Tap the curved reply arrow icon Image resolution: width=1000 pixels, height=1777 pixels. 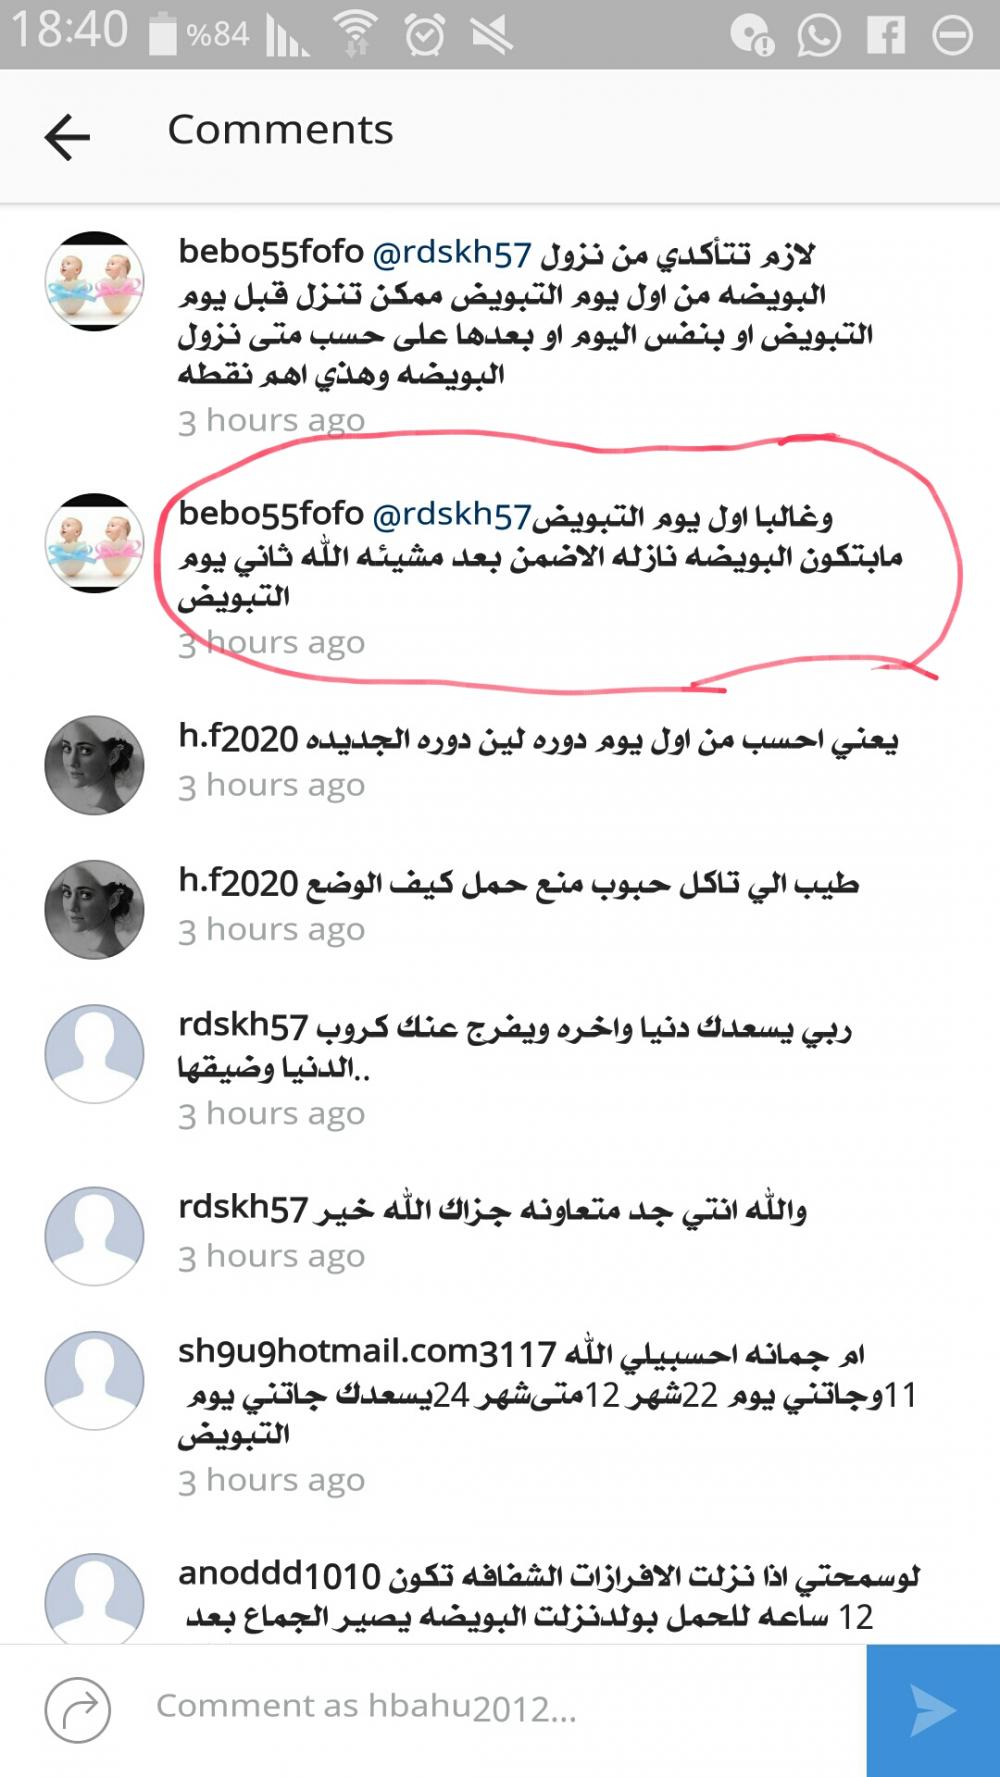click(x=78, y=1709)
